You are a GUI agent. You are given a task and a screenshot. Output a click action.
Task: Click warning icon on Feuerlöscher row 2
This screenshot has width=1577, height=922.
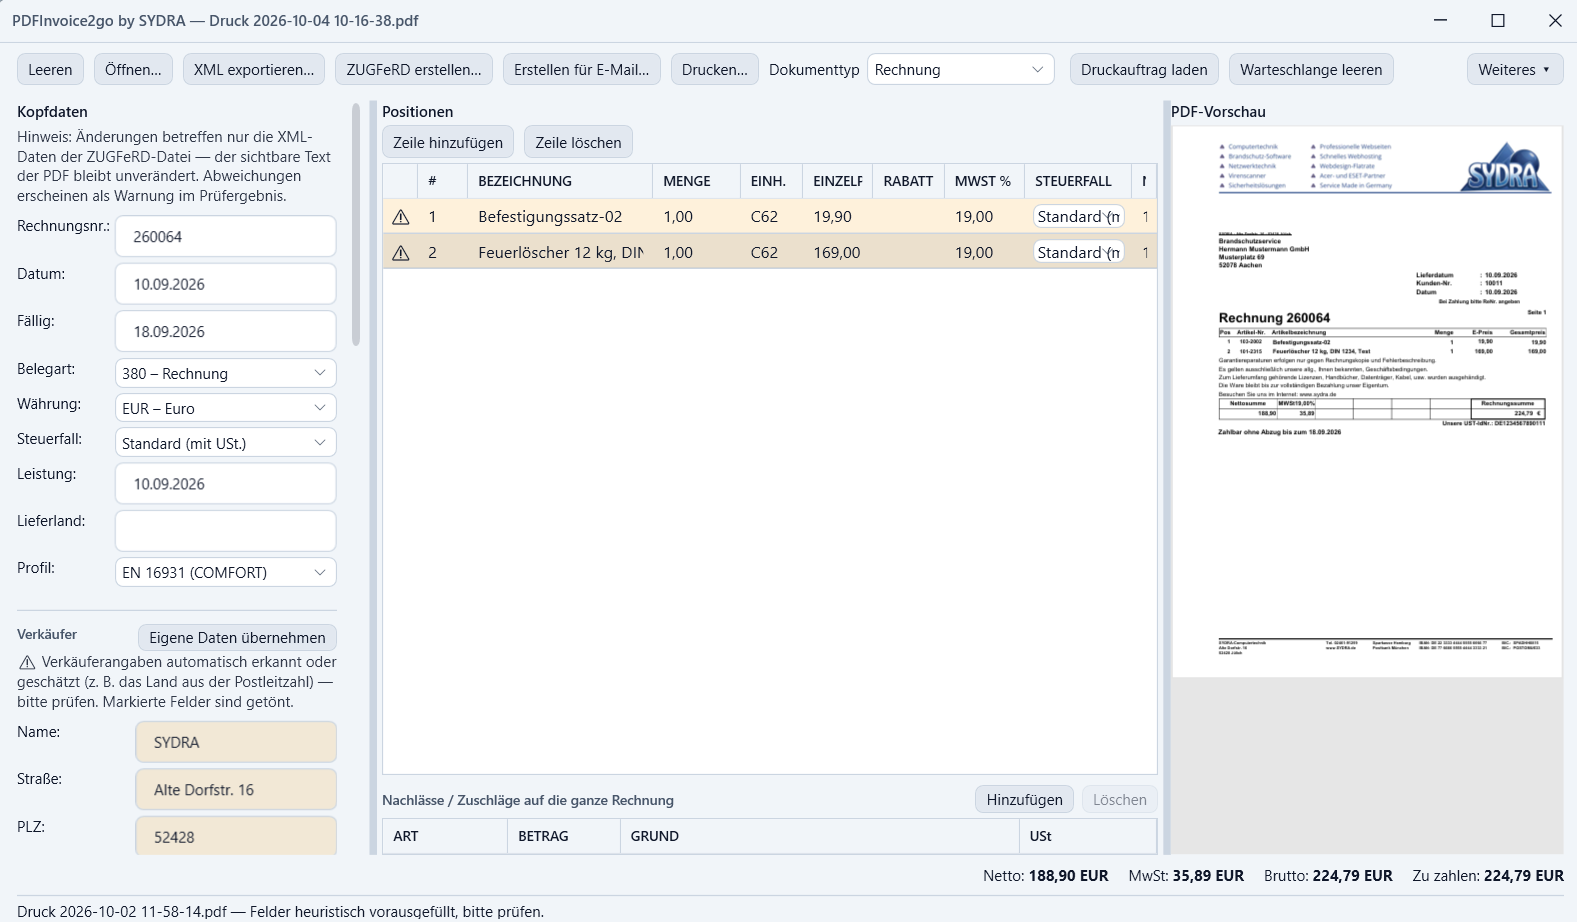(401, 253)
